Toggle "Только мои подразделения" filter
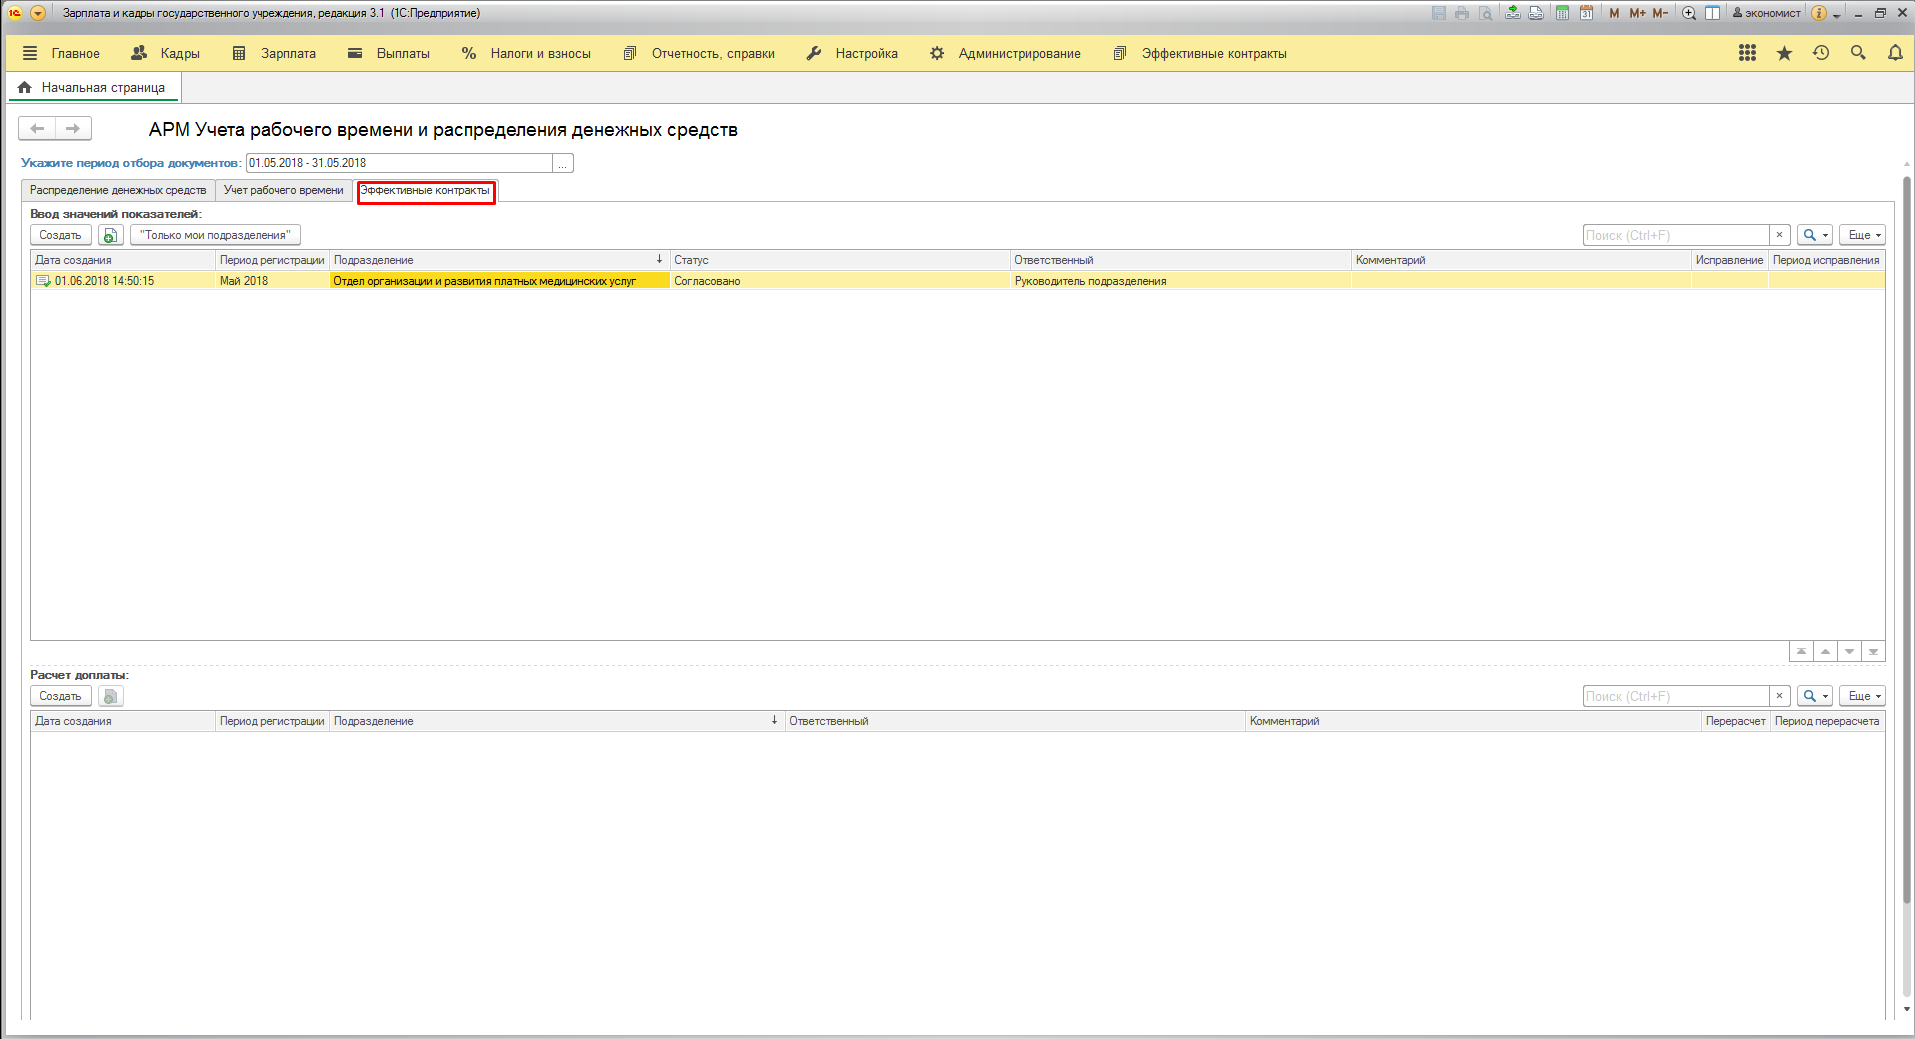The image size is (1915, 1039). point(215,235)
